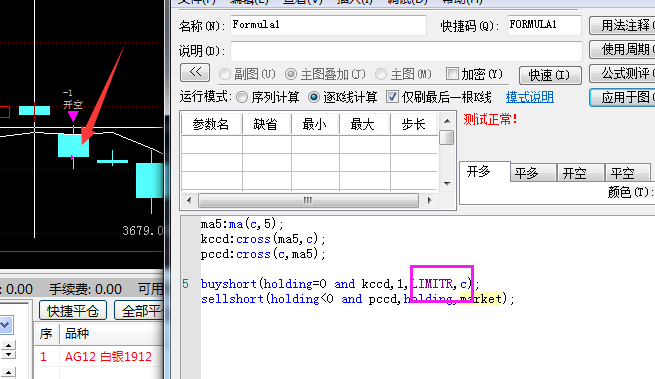Select 序列计算 run mode
The image size is (655, 379).
(242, 97)
